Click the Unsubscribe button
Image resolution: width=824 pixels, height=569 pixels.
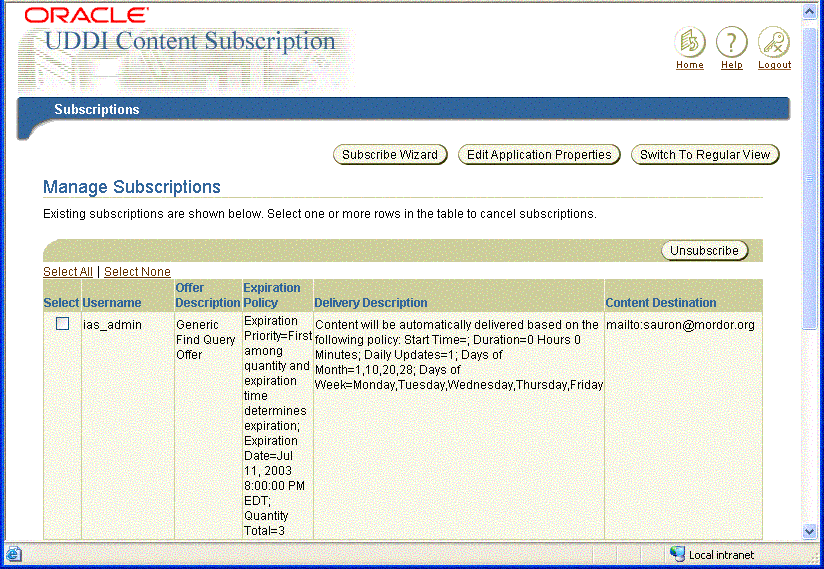coord(704,251)
